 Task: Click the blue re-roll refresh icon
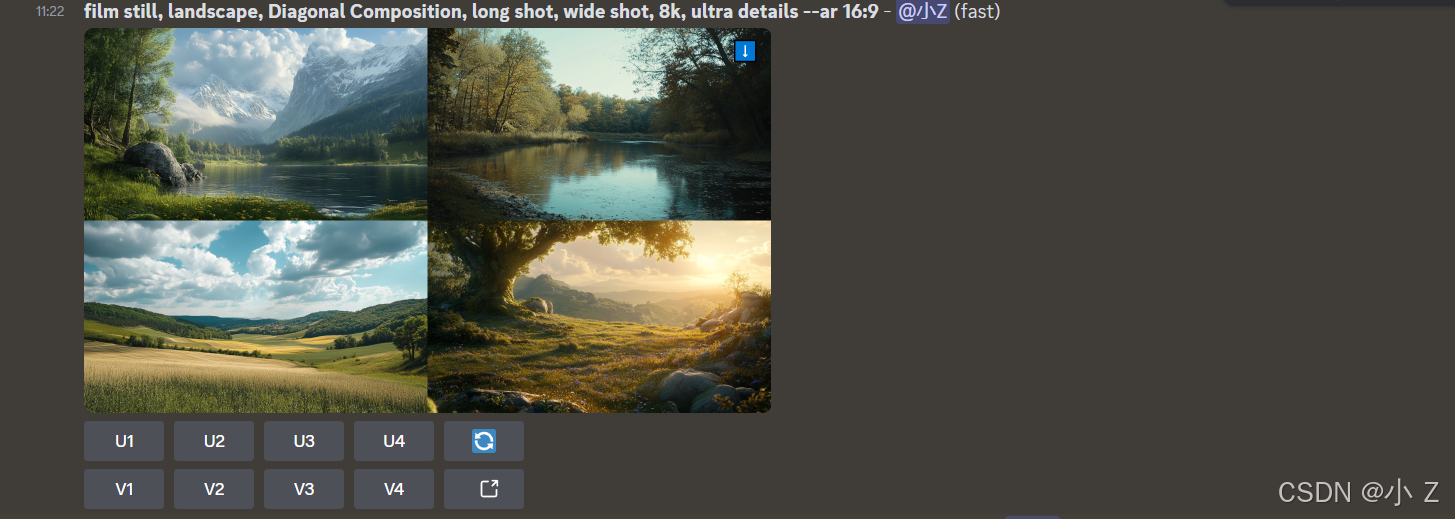(484, 441)
